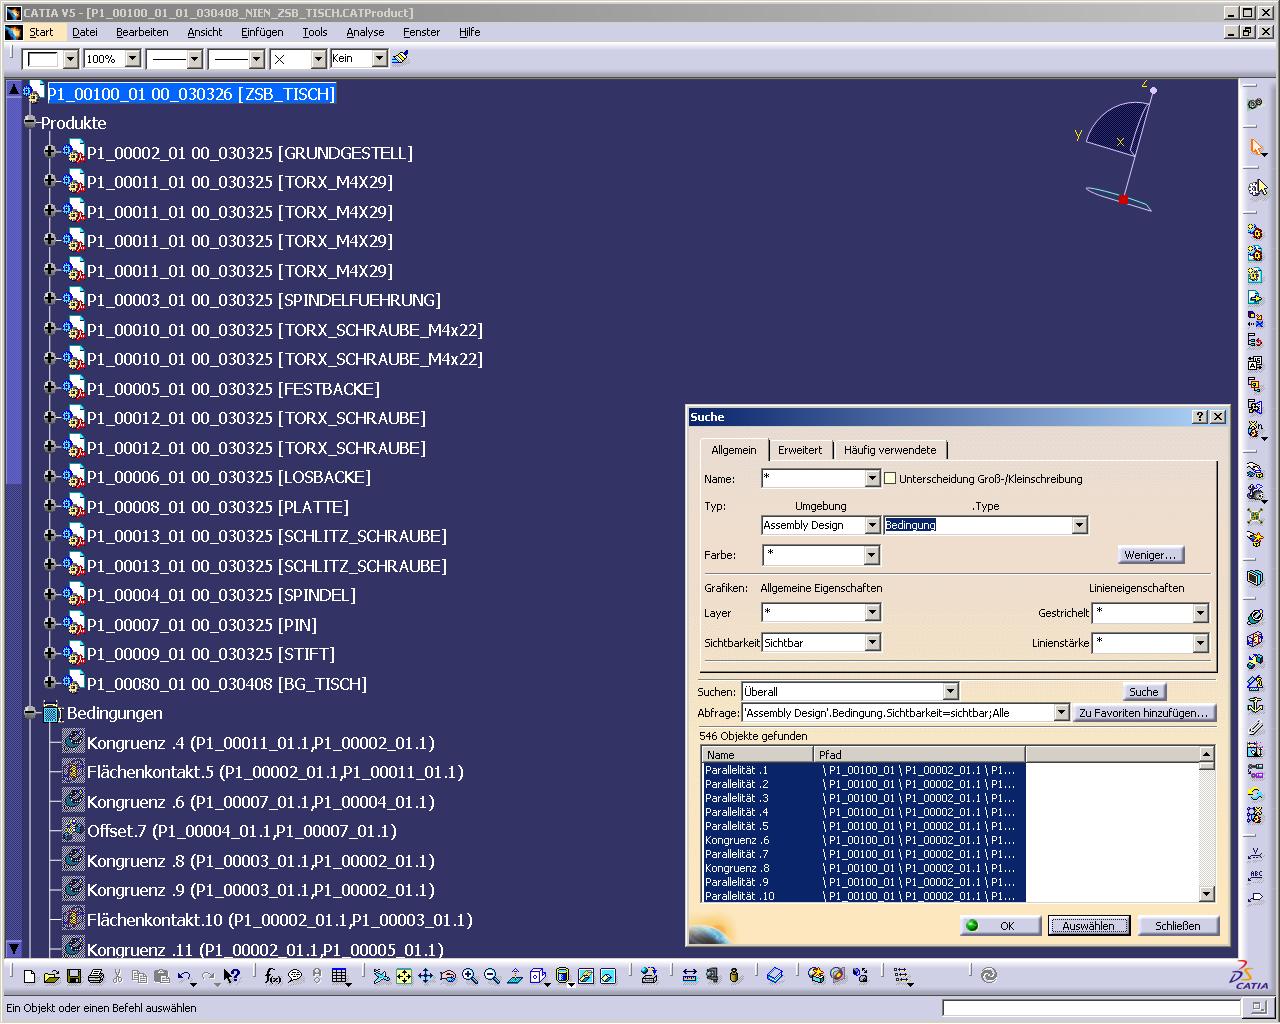
Task: Open the 100% transparency dropdown in toolbar
Action: coord(133,59)
